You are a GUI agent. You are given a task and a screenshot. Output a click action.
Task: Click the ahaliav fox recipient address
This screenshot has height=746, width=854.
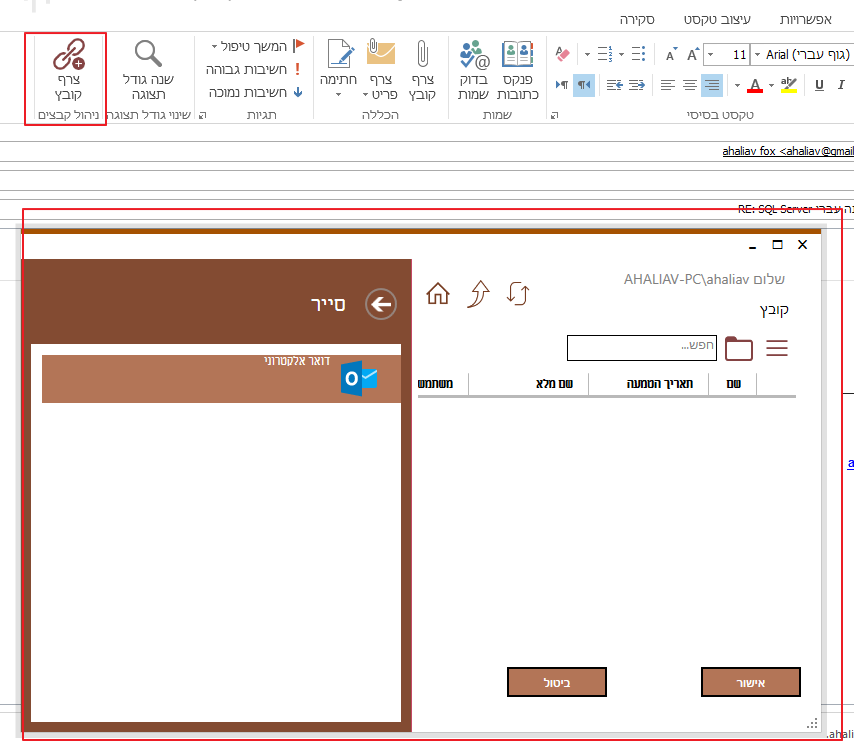(788, 151)
